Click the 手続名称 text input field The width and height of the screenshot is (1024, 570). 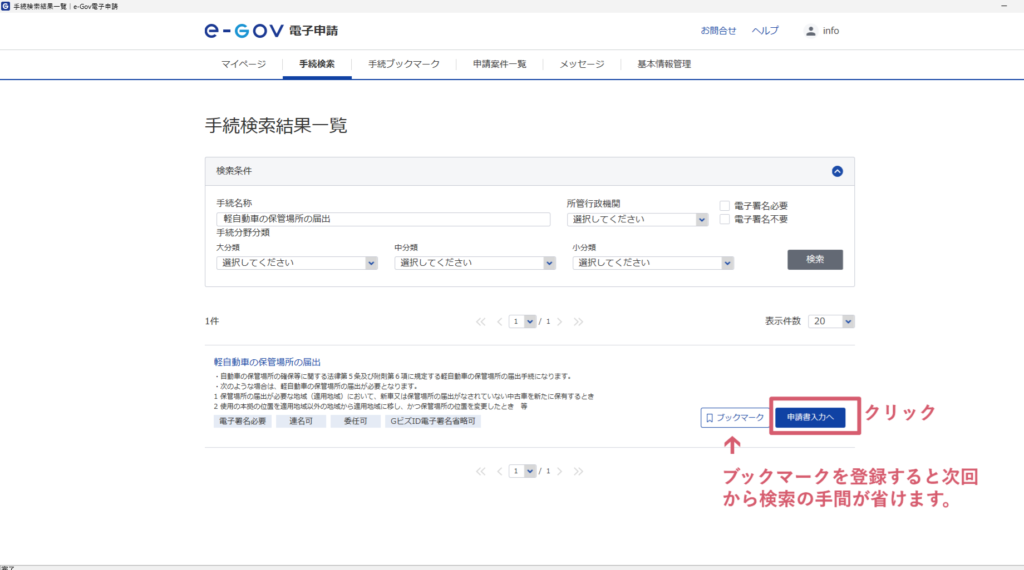coord(383,219)
